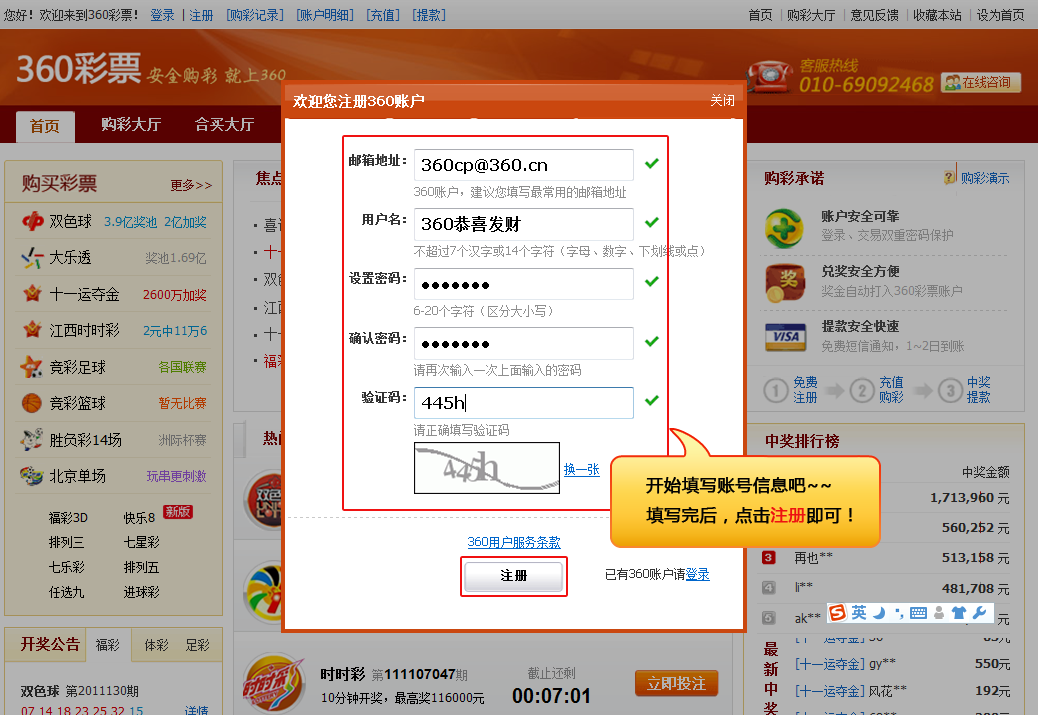
Task: Click into the 设置密码 field
Action: pyautogui.click(x=523, y=284)
